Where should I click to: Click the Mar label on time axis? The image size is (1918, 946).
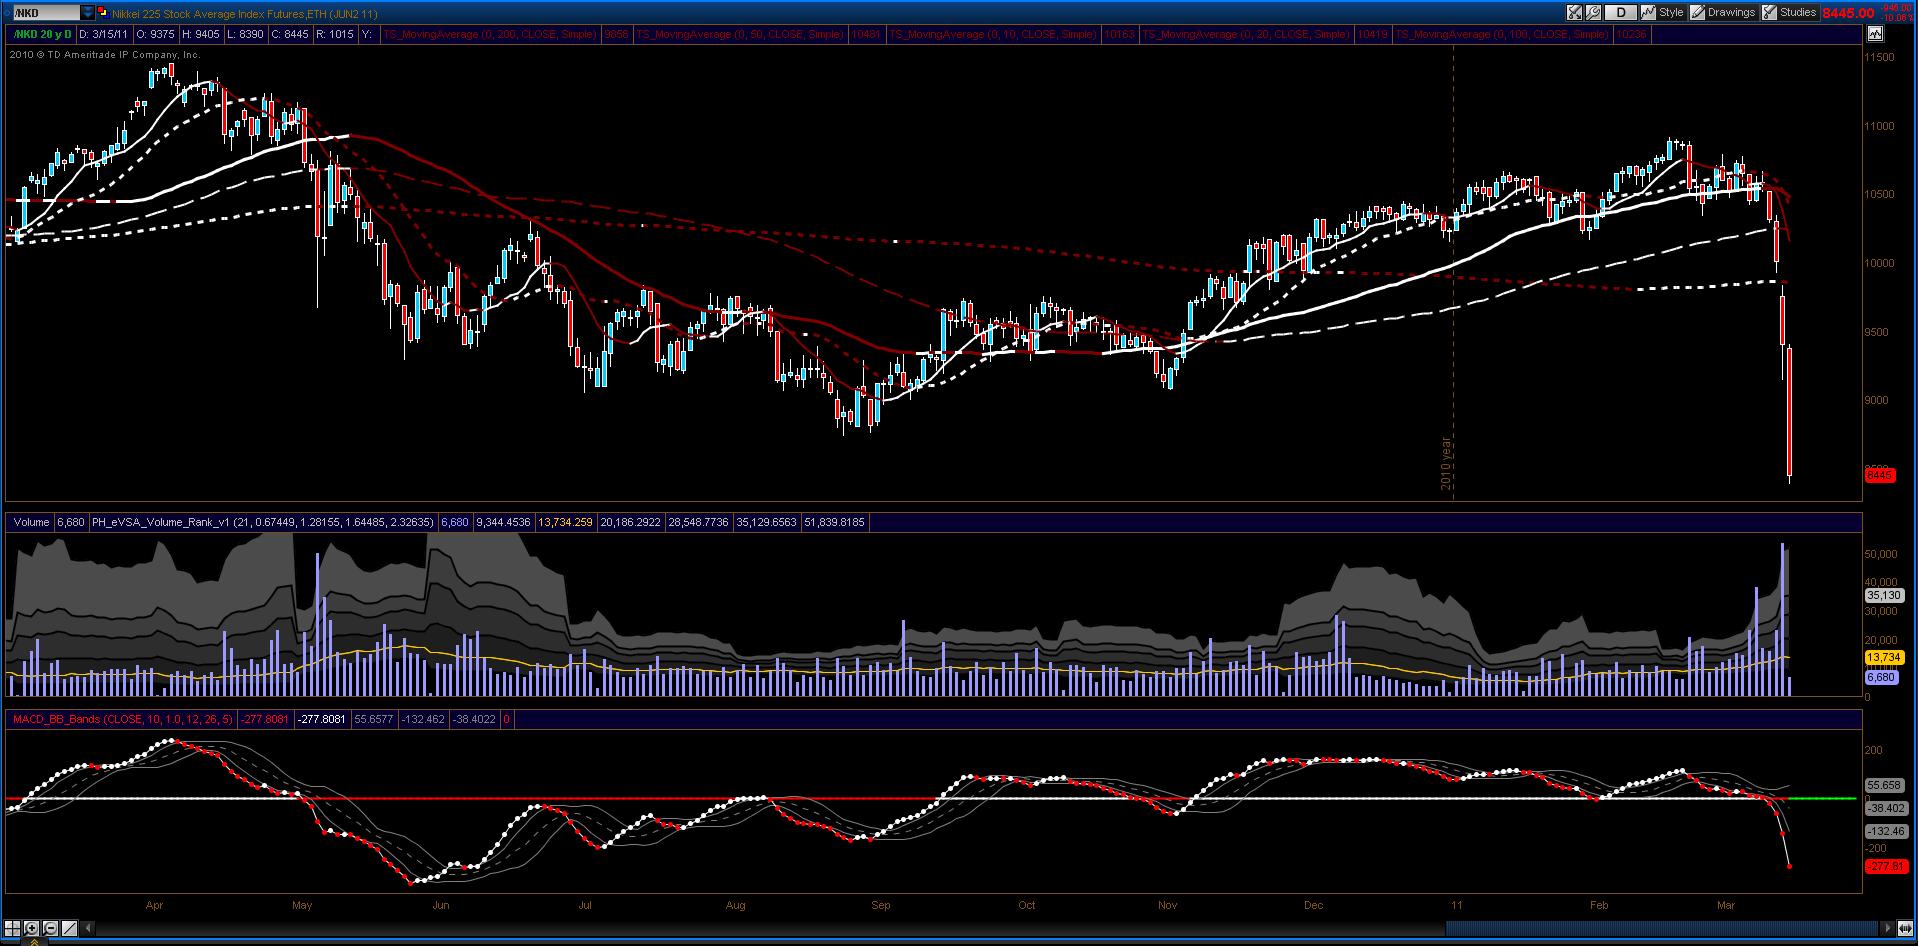[x=1725, y=905]
